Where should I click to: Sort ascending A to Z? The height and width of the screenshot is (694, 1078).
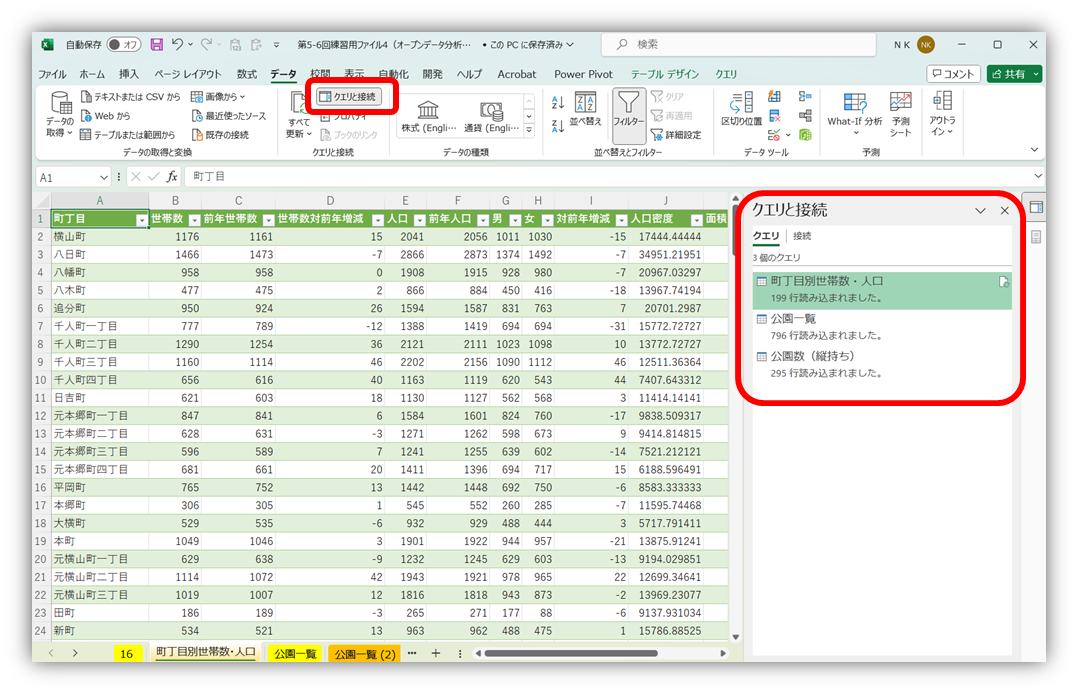pos(558,102)
